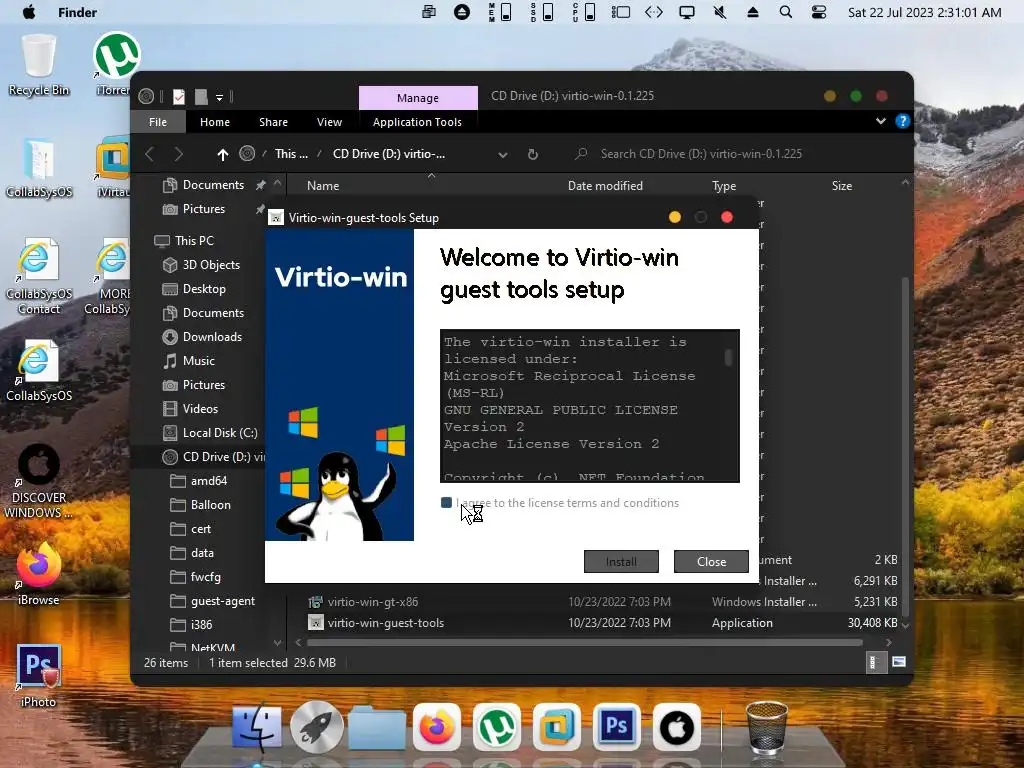Click the Close button in setup dialog
The width and height of the screenshot is (1024, 768).
711,562
